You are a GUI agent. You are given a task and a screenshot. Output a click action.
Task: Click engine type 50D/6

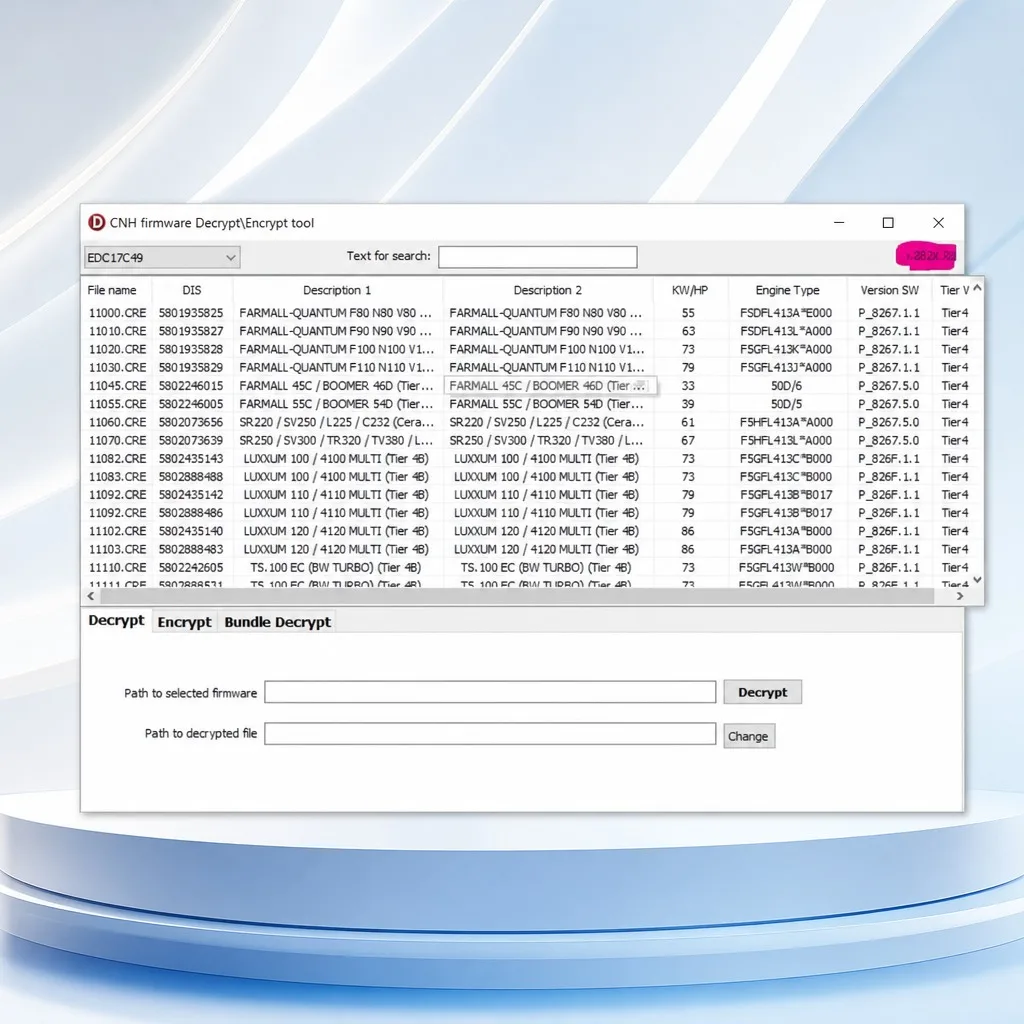point(786,386)
